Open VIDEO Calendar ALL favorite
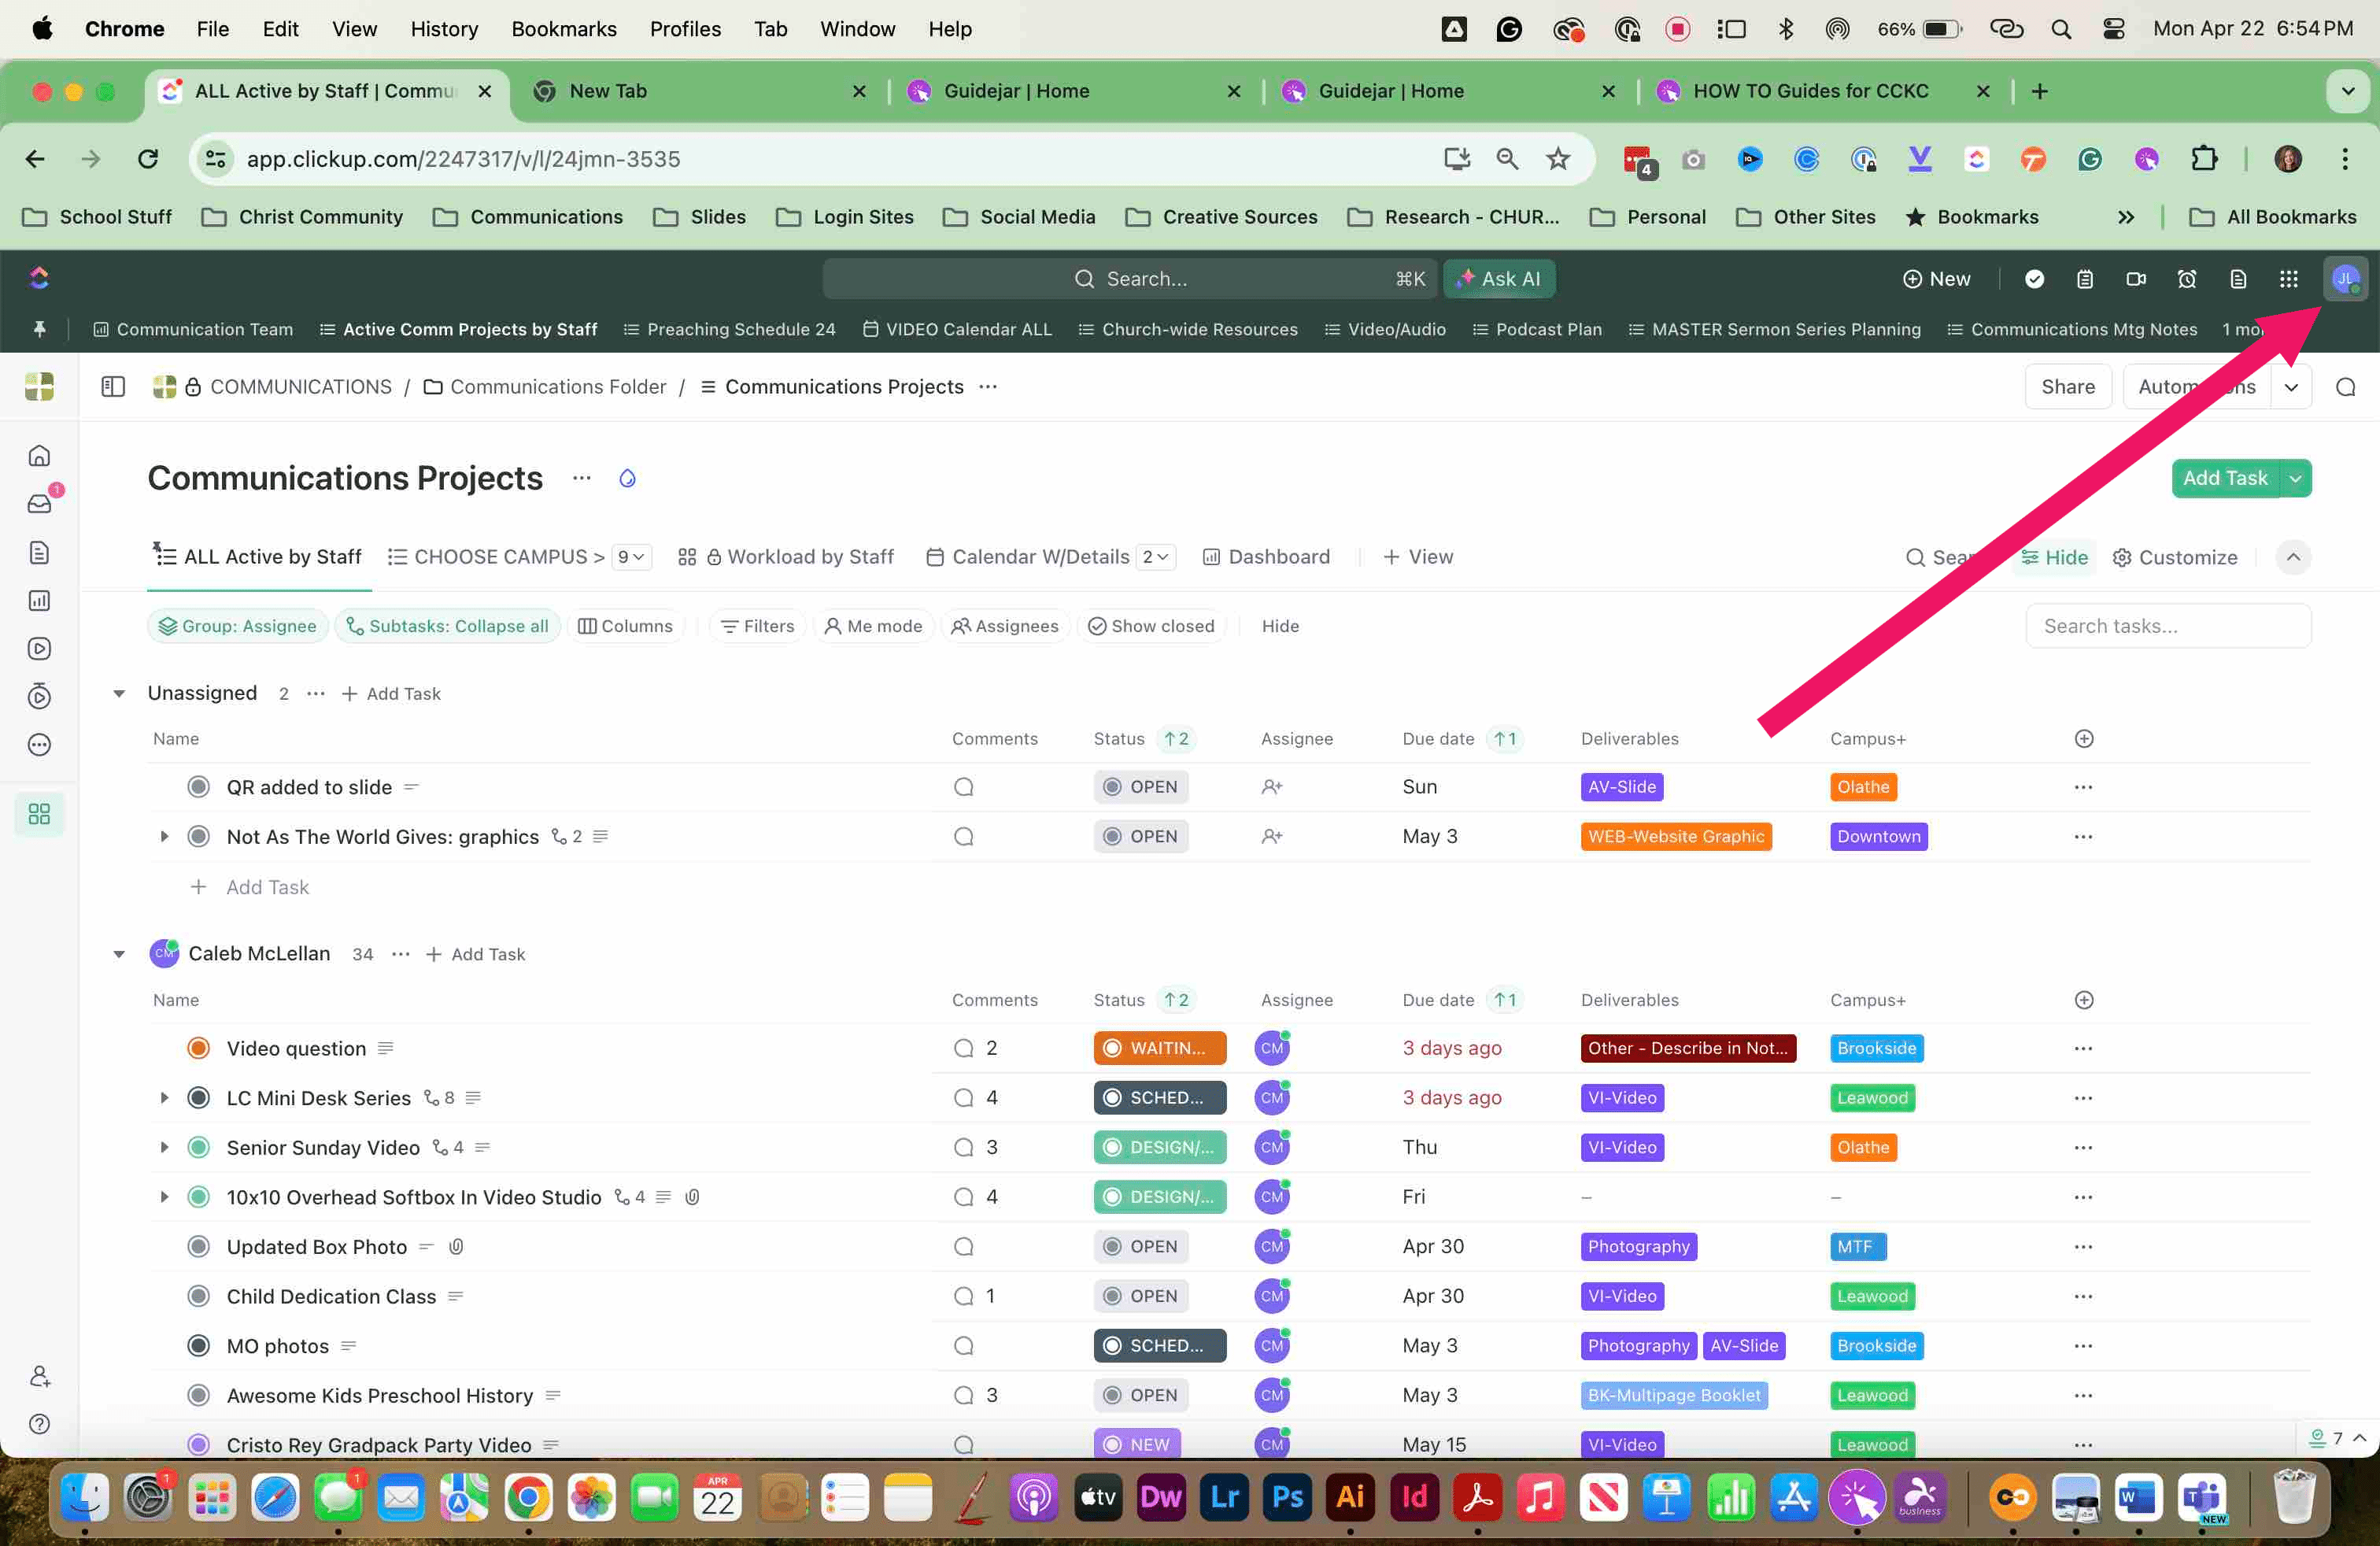2380x1546 pixels. point(957,329)
